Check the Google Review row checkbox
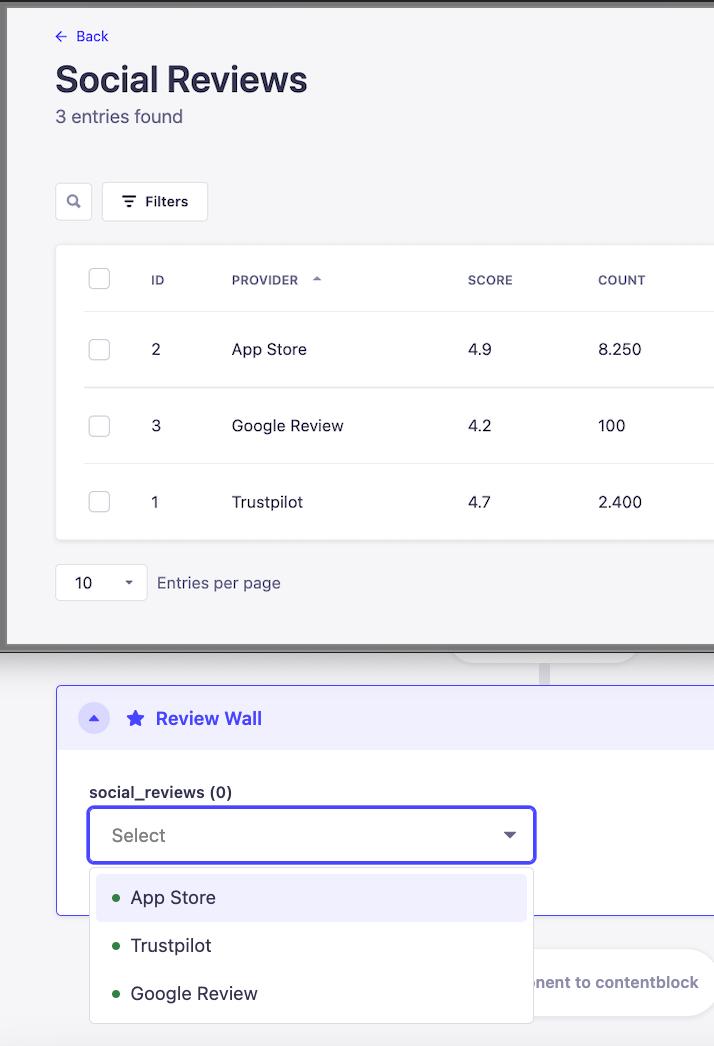Screen dimensions: 714x1046 [99, 426]
